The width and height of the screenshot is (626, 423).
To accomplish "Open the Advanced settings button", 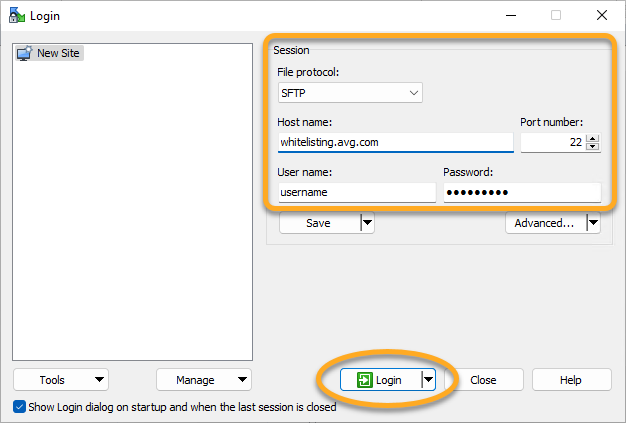I will point(544,223).
